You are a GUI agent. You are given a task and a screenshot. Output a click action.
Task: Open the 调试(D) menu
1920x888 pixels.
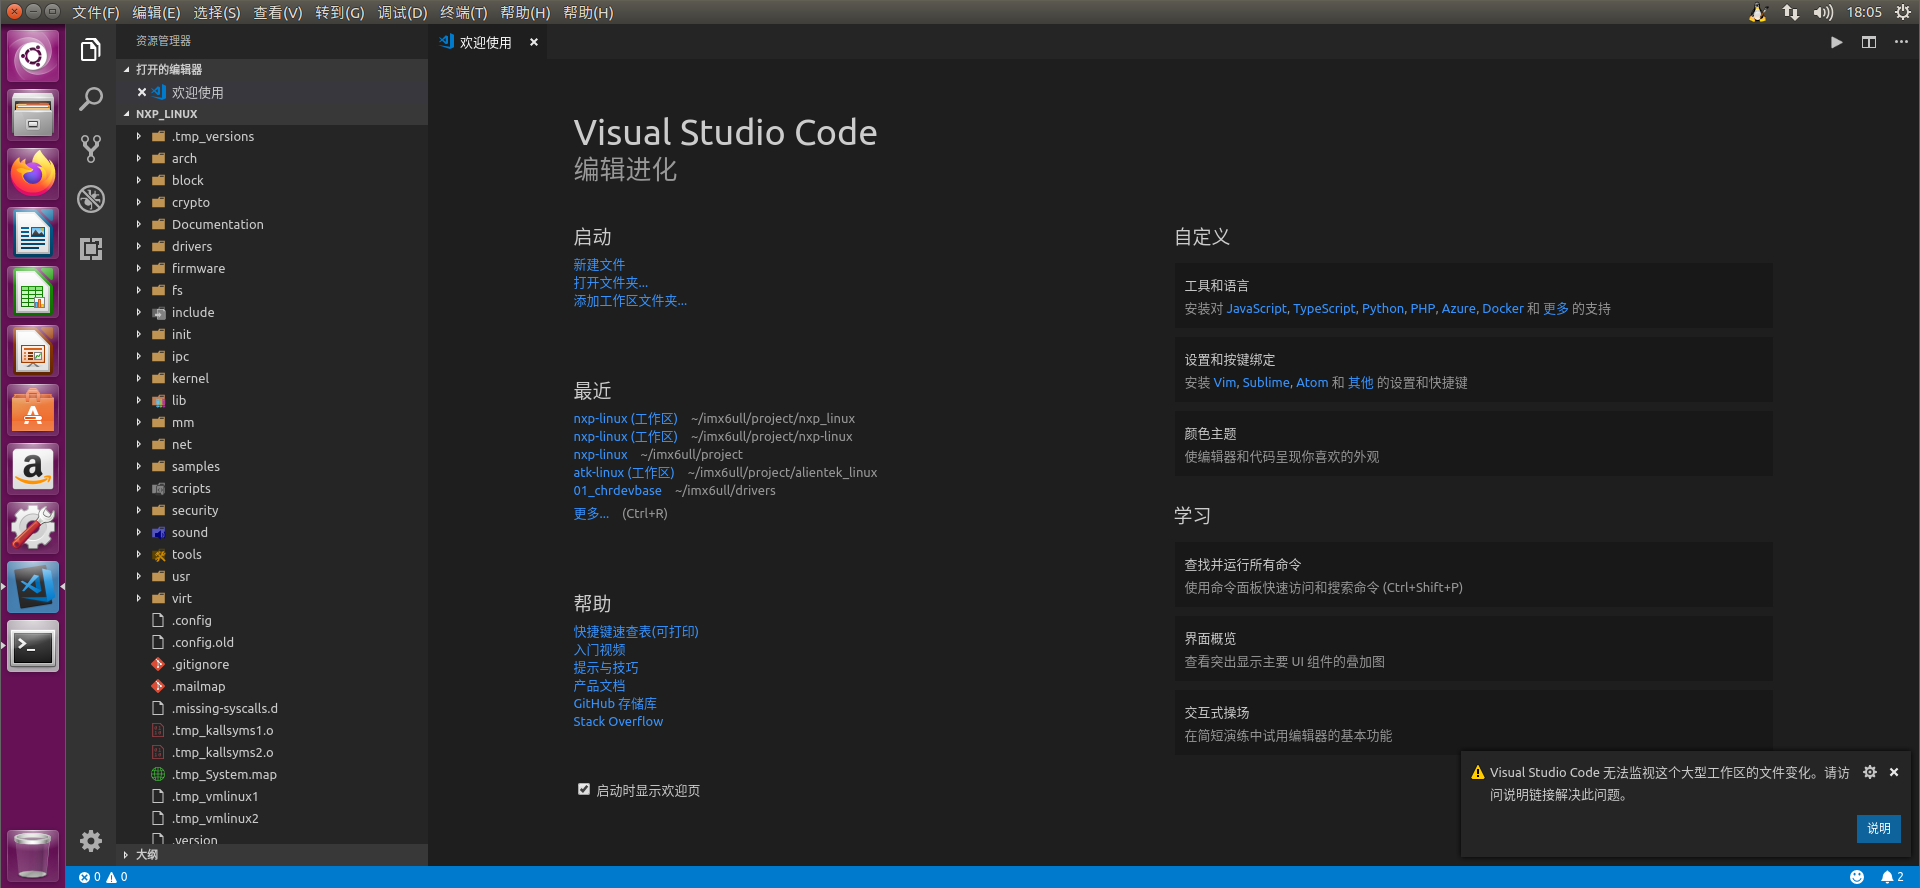[402, 12]
